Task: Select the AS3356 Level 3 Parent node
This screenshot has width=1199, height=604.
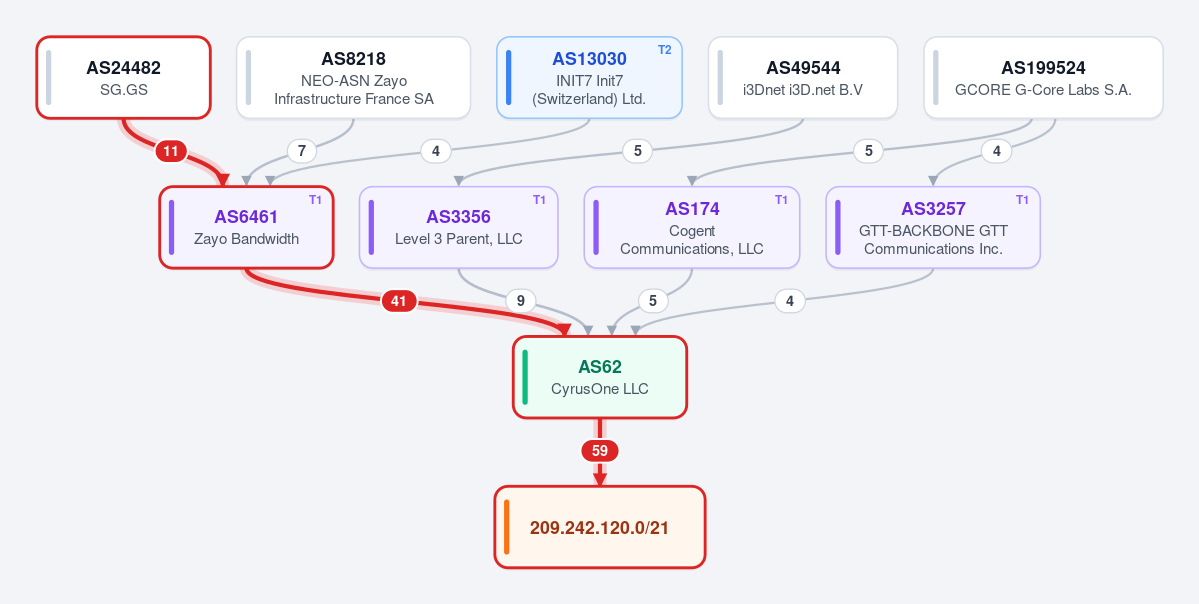Action: (458, 227)
